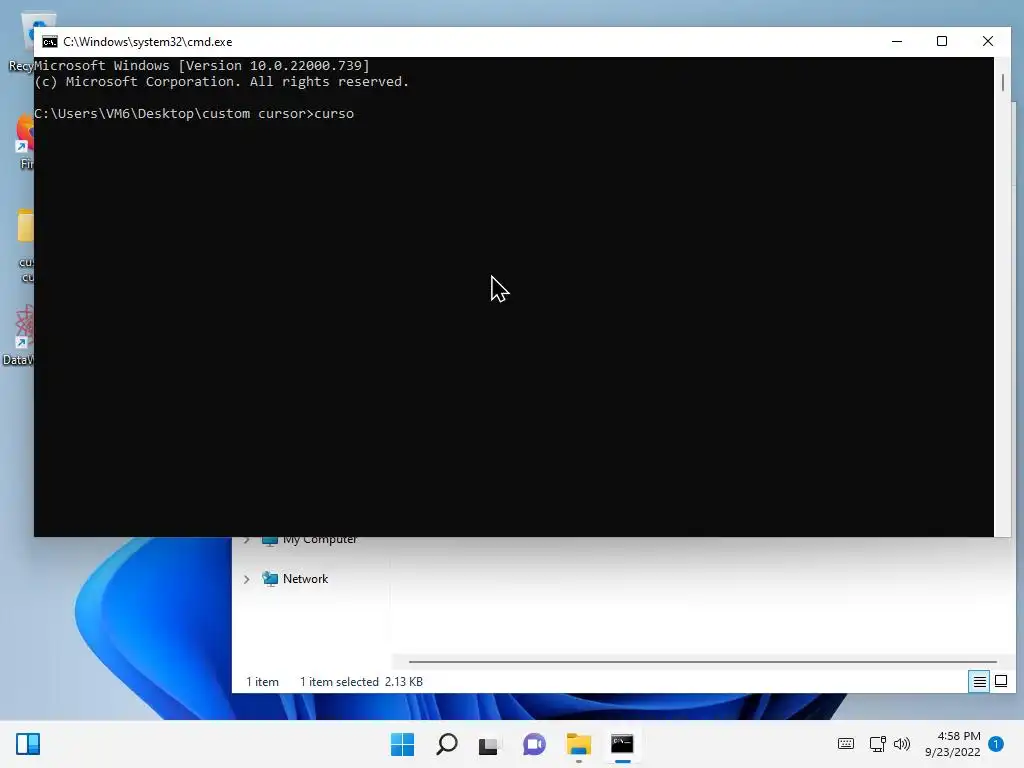1024x768 pixels.
Task: Click '1 item' status bar text
Action: click(263, 682)
